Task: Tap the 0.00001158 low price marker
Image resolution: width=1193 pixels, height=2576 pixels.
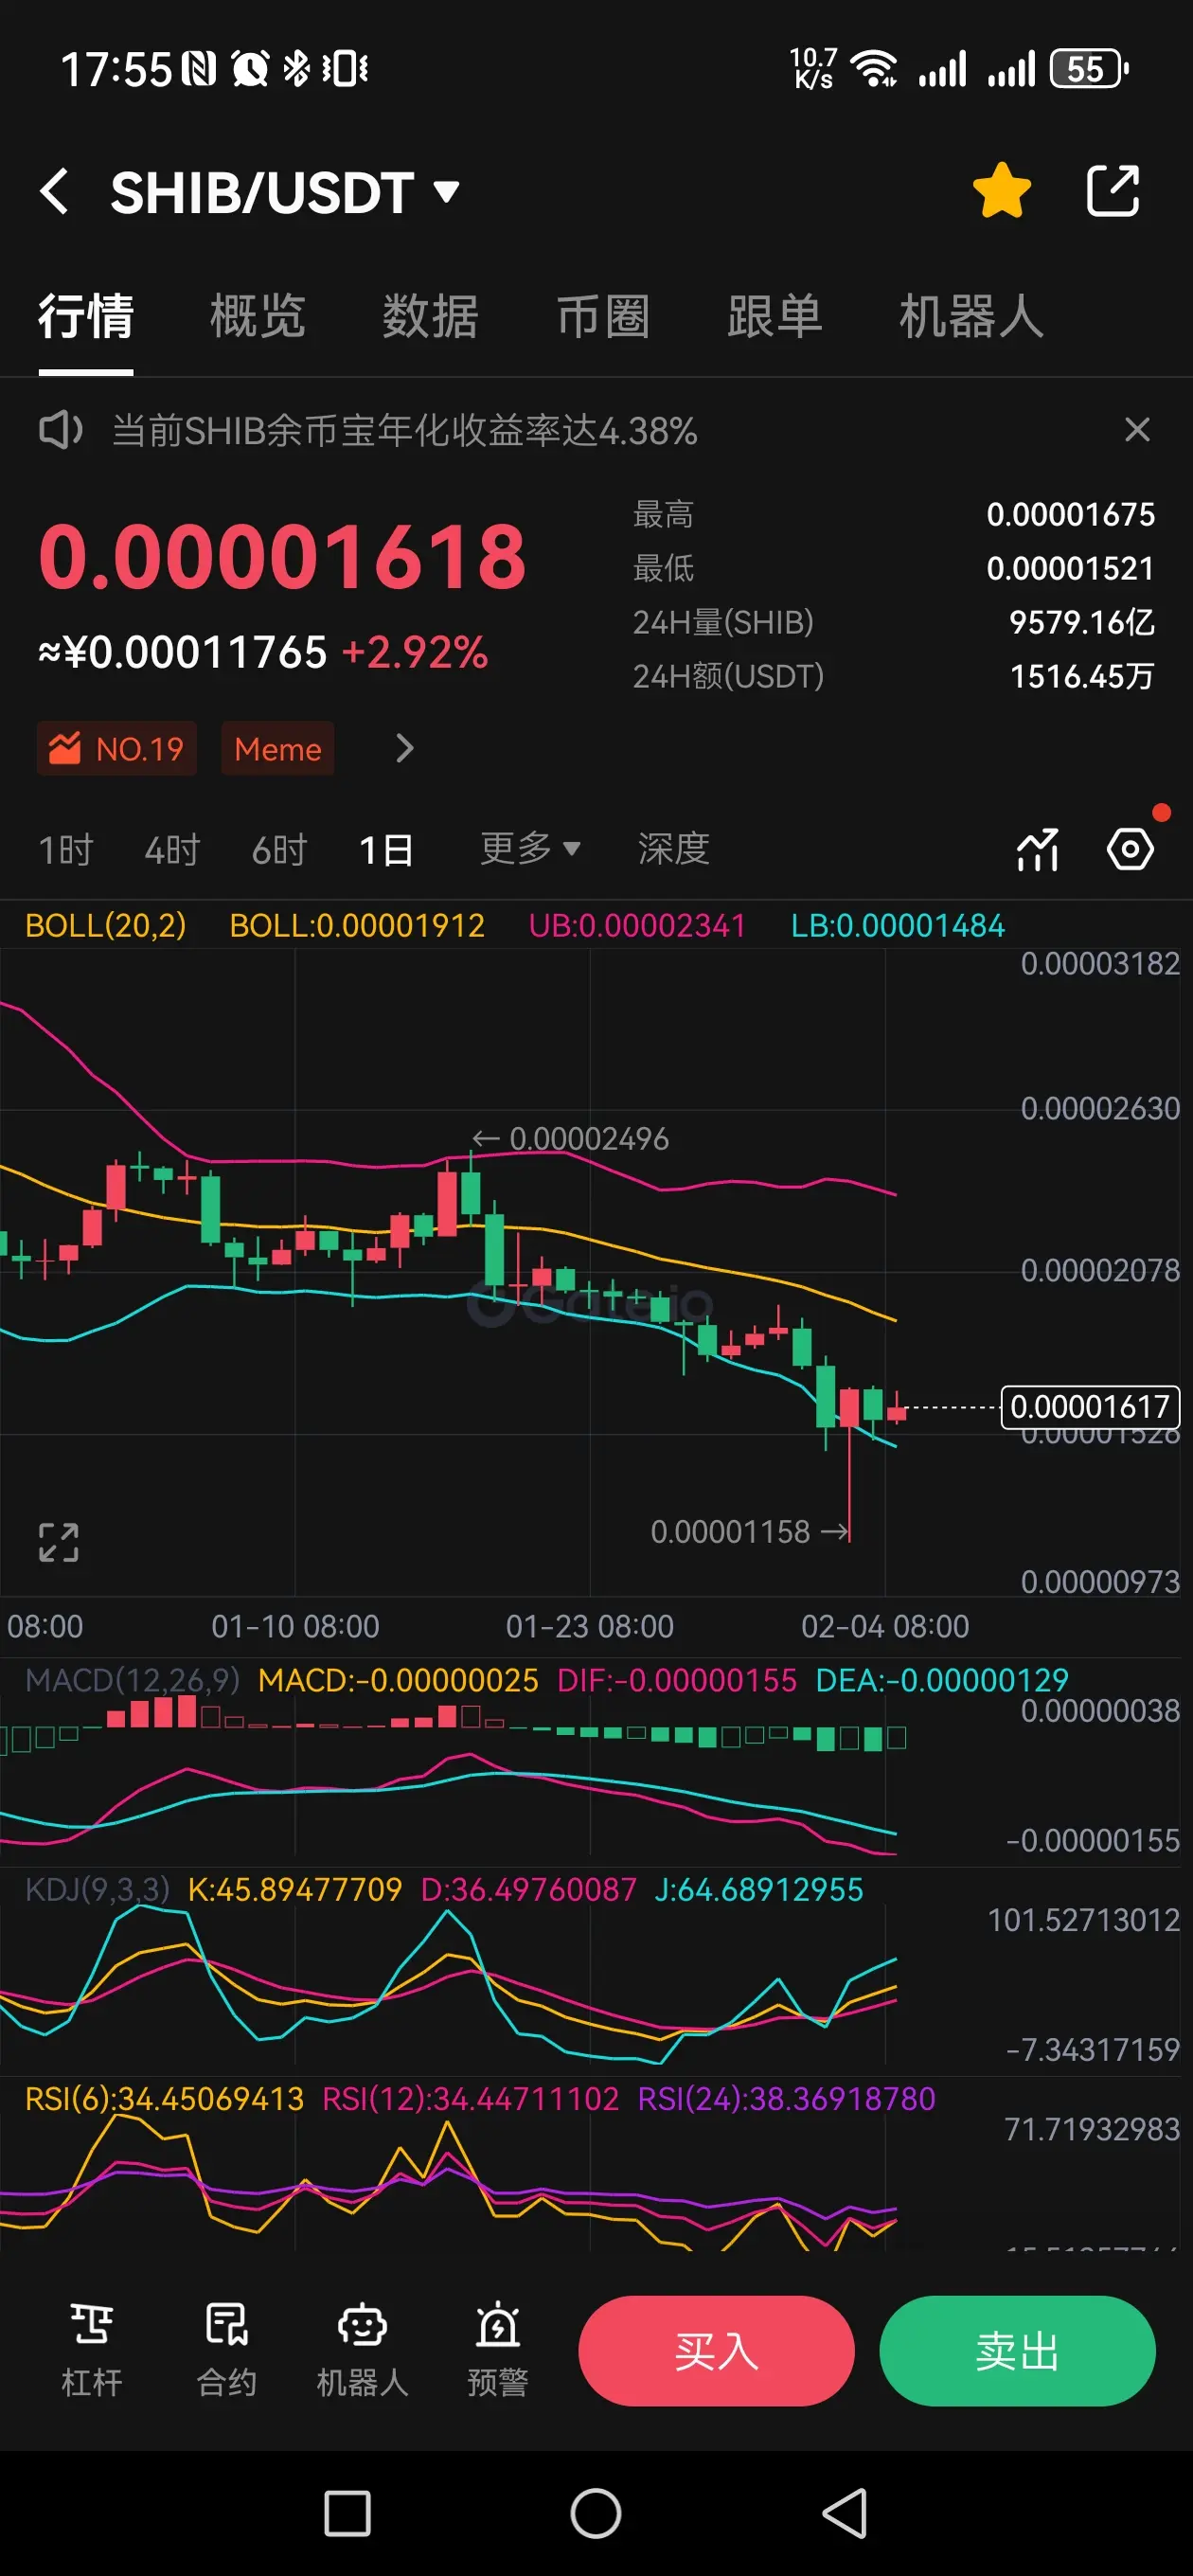Action: click(x=750, y=1531)
